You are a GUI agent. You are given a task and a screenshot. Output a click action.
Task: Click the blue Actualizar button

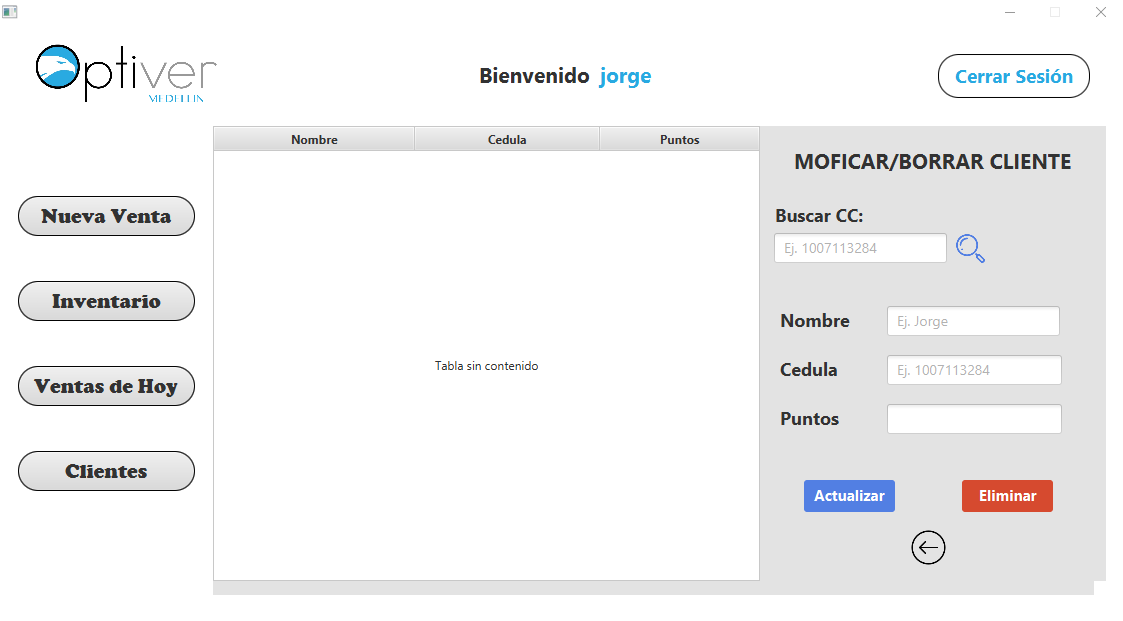849,495
